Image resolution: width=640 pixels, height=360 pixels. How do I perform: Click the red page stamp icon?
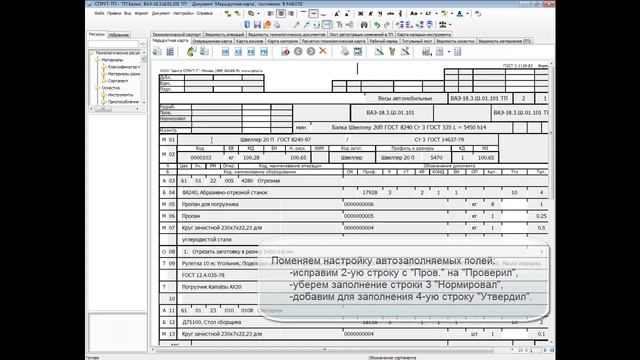(x=285, y=51)
